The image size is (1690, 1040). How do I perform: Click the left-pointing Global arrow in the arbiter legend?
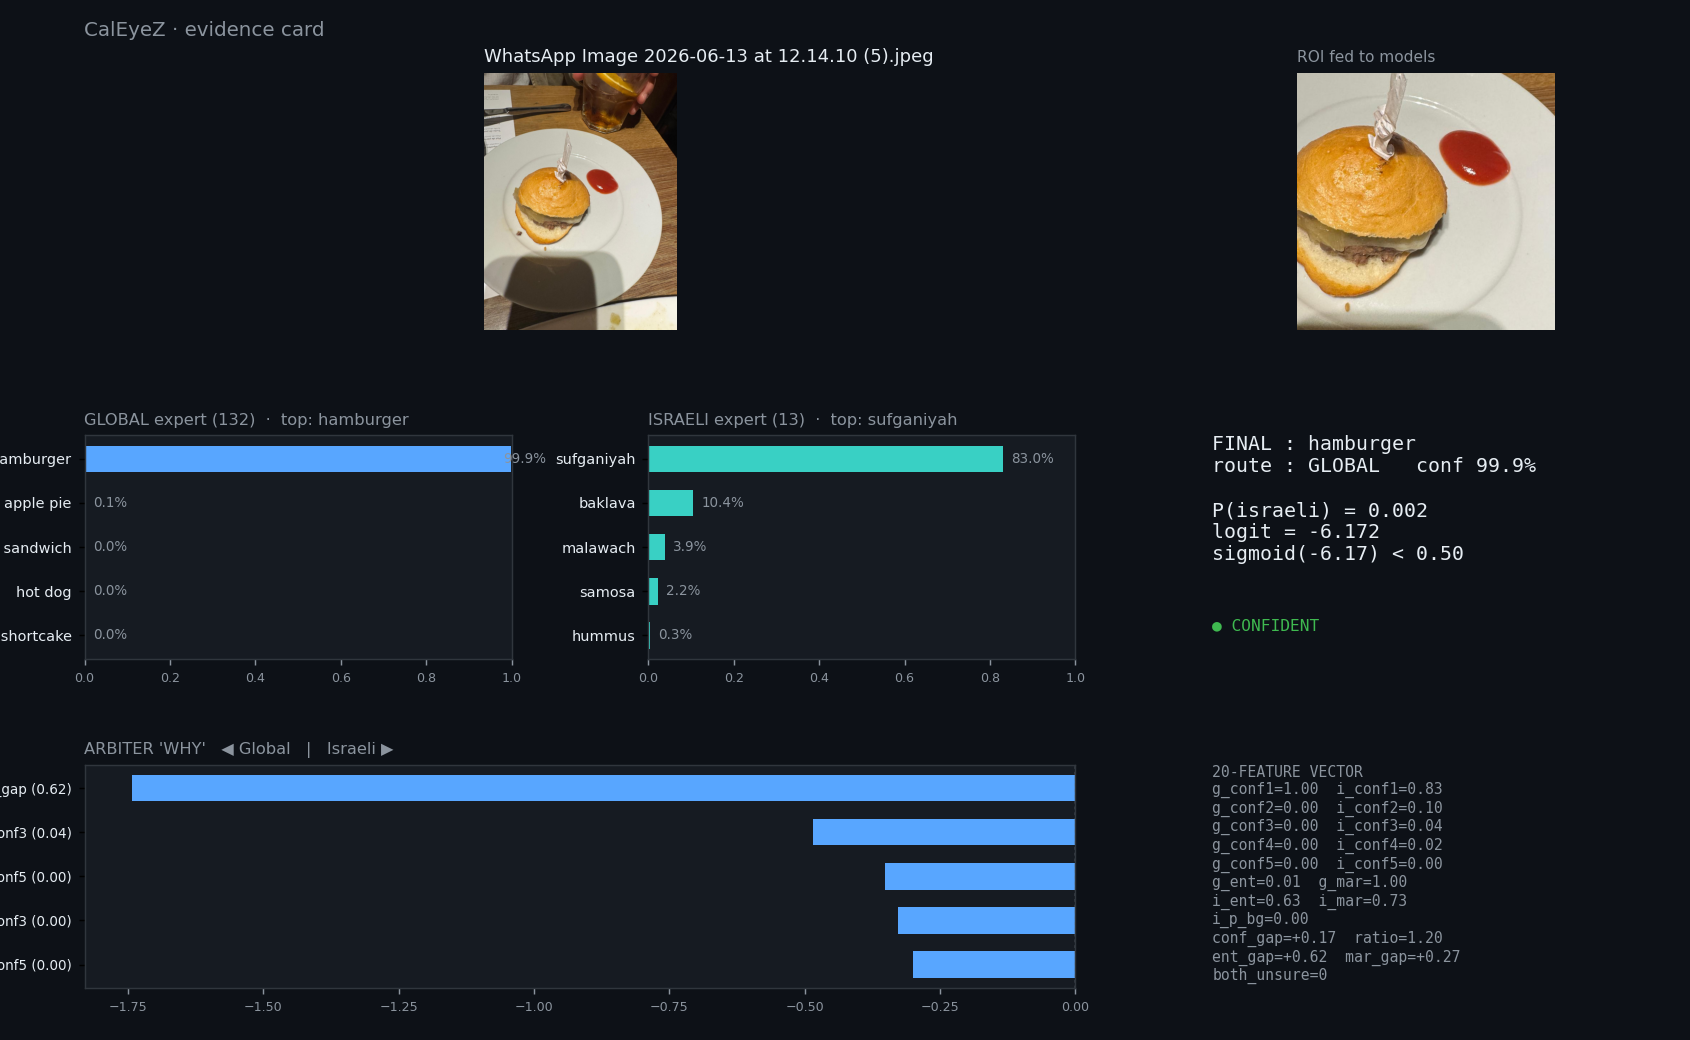(x=227, y=749)
